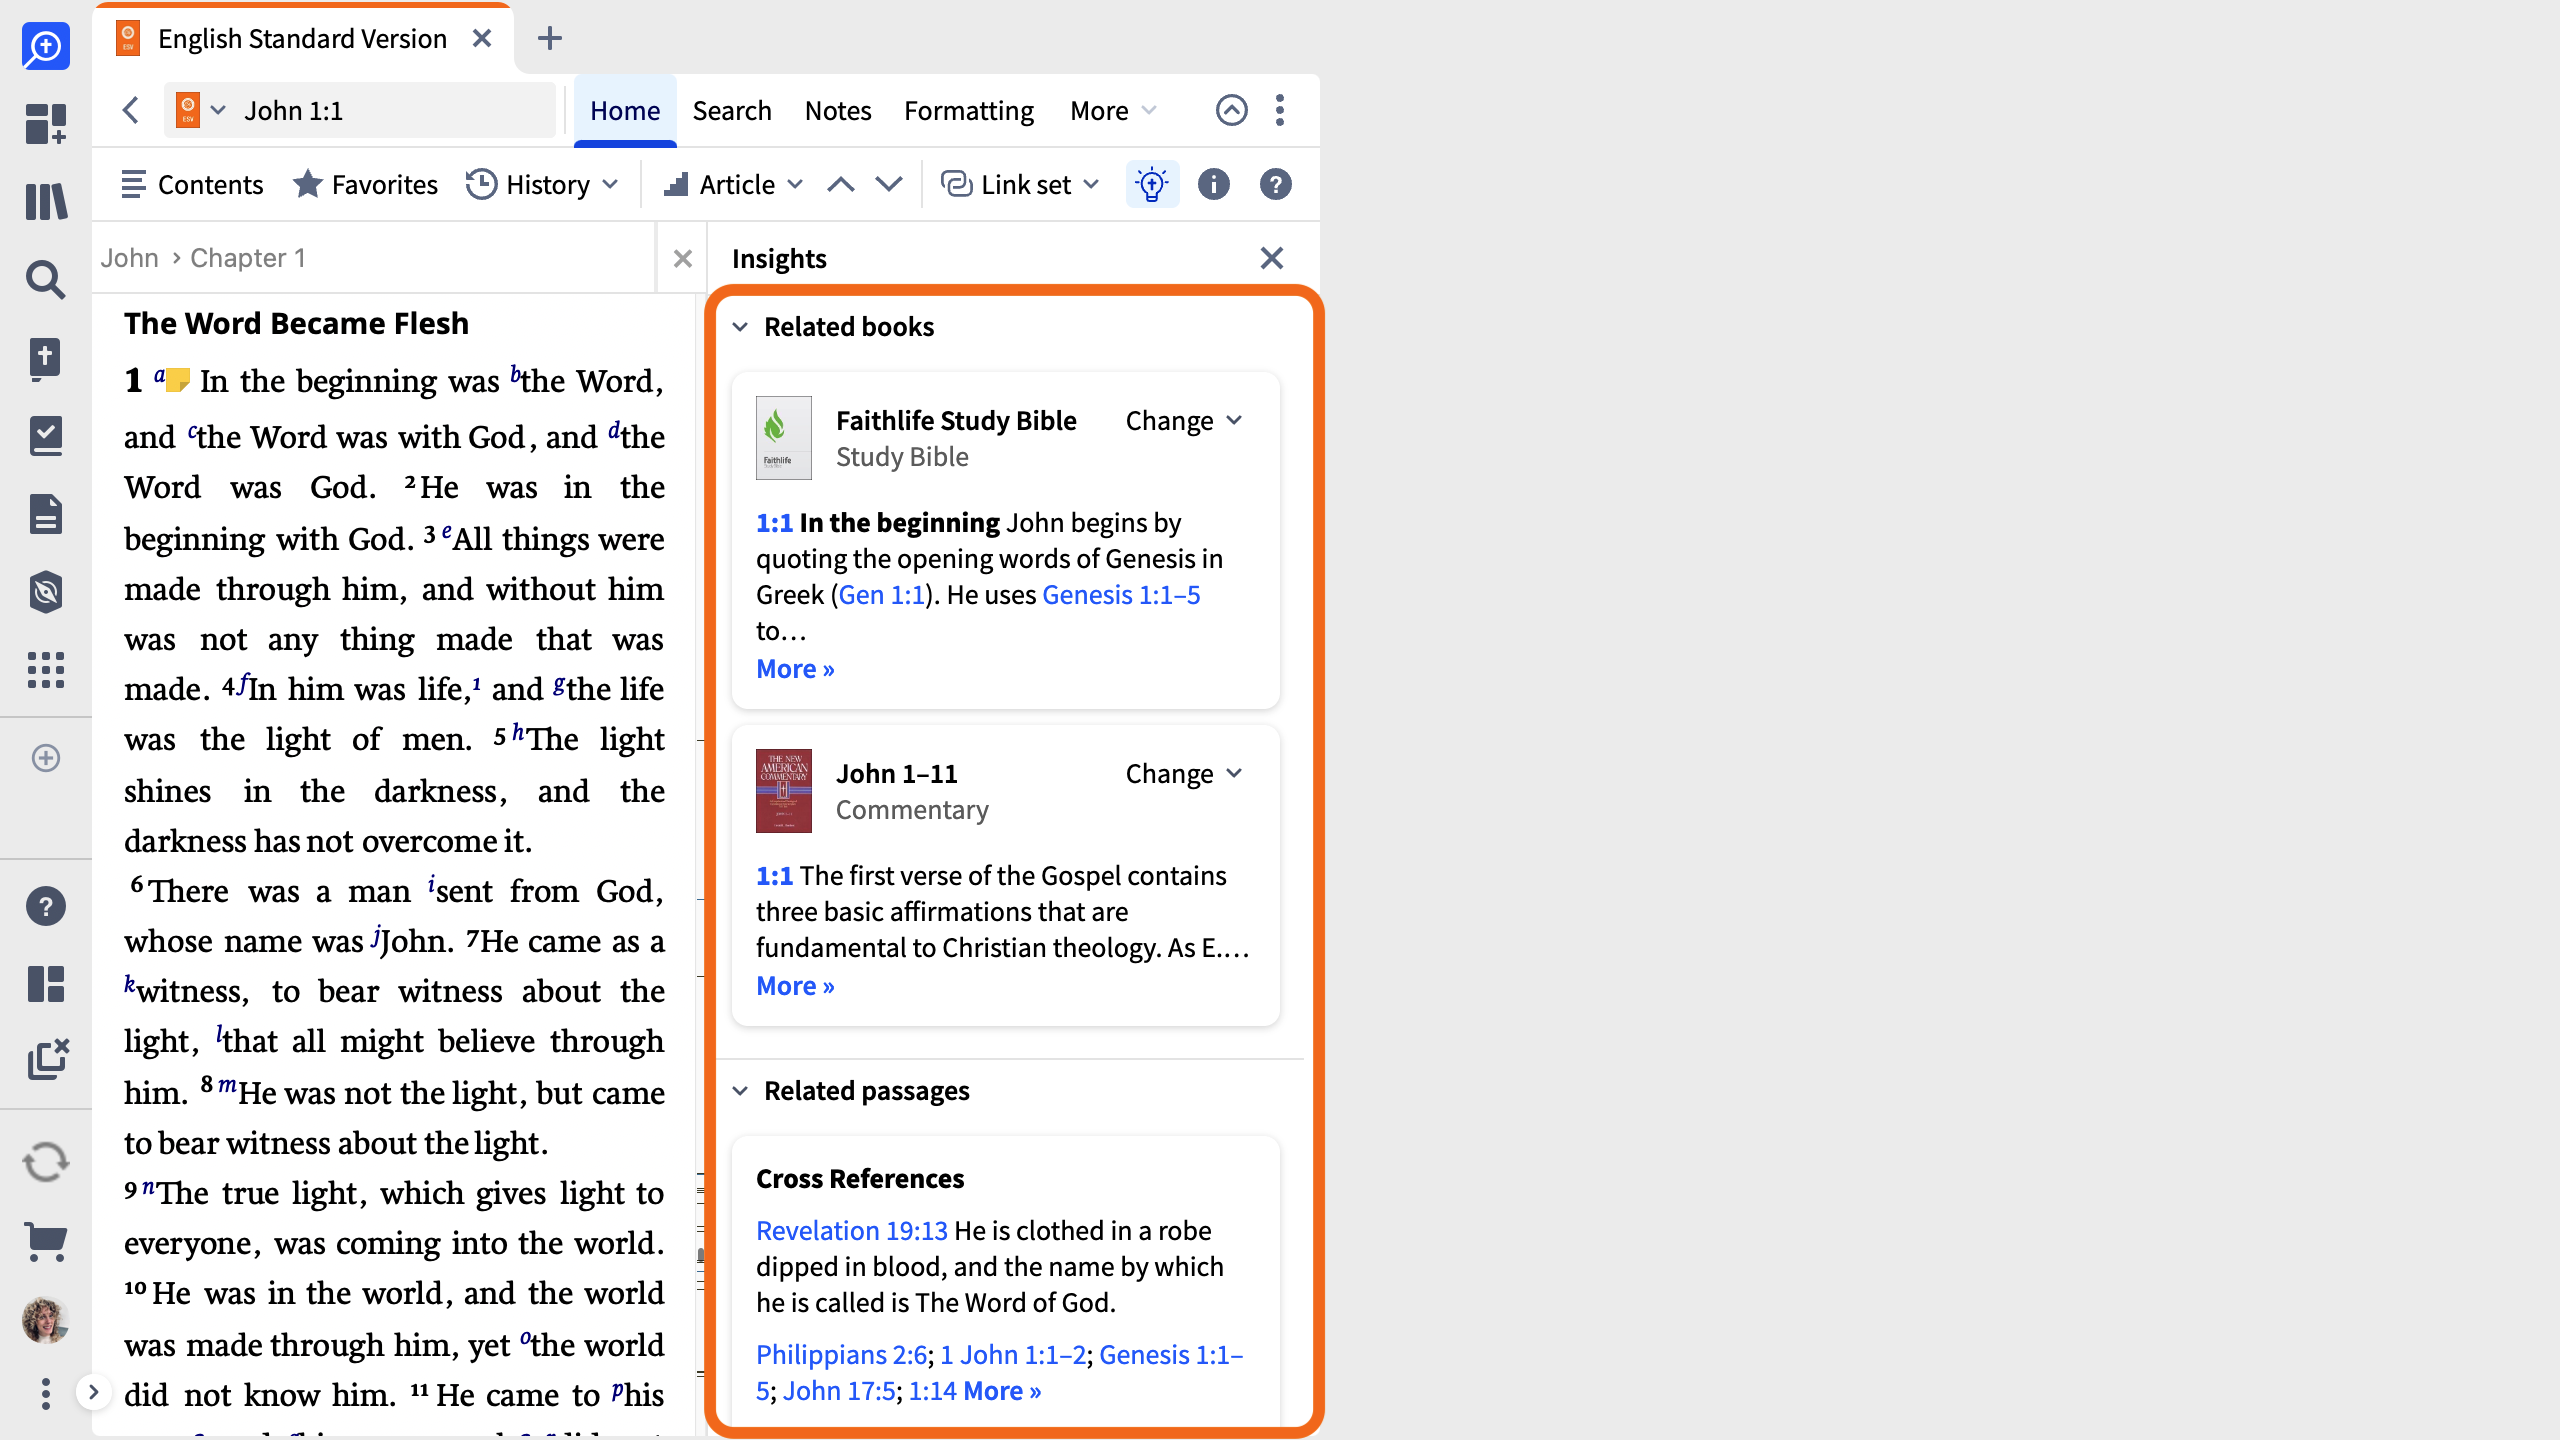This screenshot has height=1440, width=2560.
Task: Open the Bible with cross icon
Action: click(x=46, y=358)
